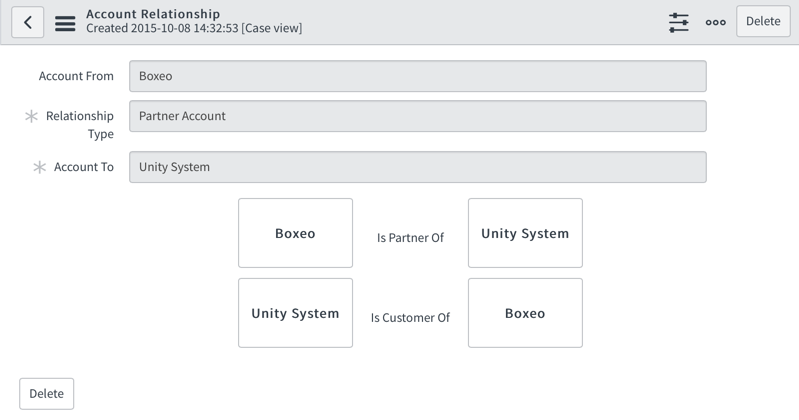Click the Account To field Unity System

(417, 167)
